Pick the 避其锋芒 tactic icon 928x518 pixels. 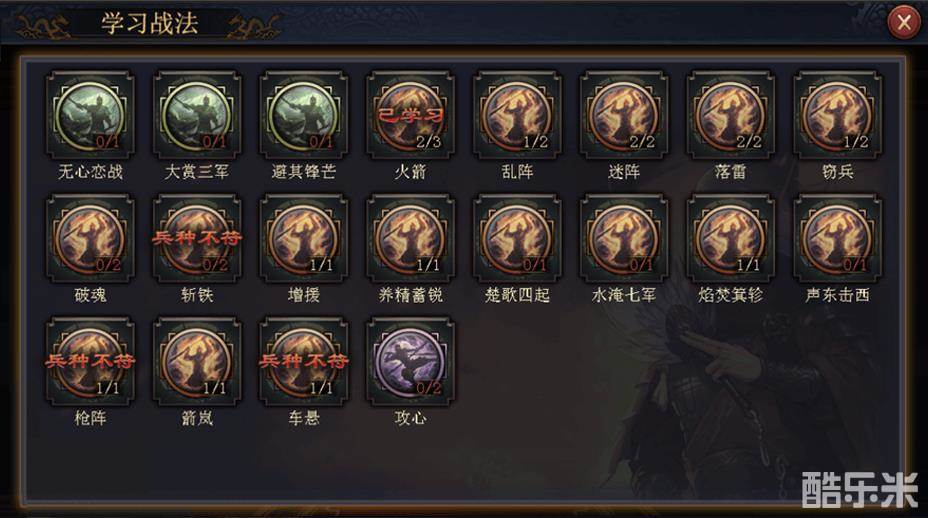pos(304,115)
